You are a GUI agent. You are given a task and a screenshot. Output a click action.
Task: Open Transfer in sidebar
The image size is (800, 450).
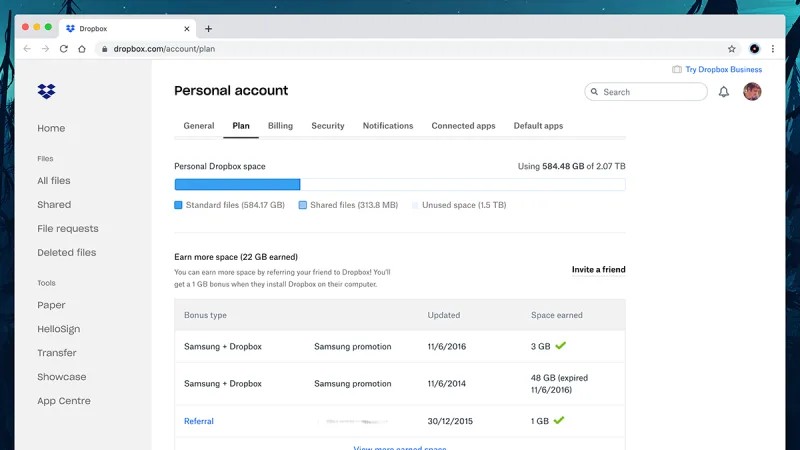(57, 353)
